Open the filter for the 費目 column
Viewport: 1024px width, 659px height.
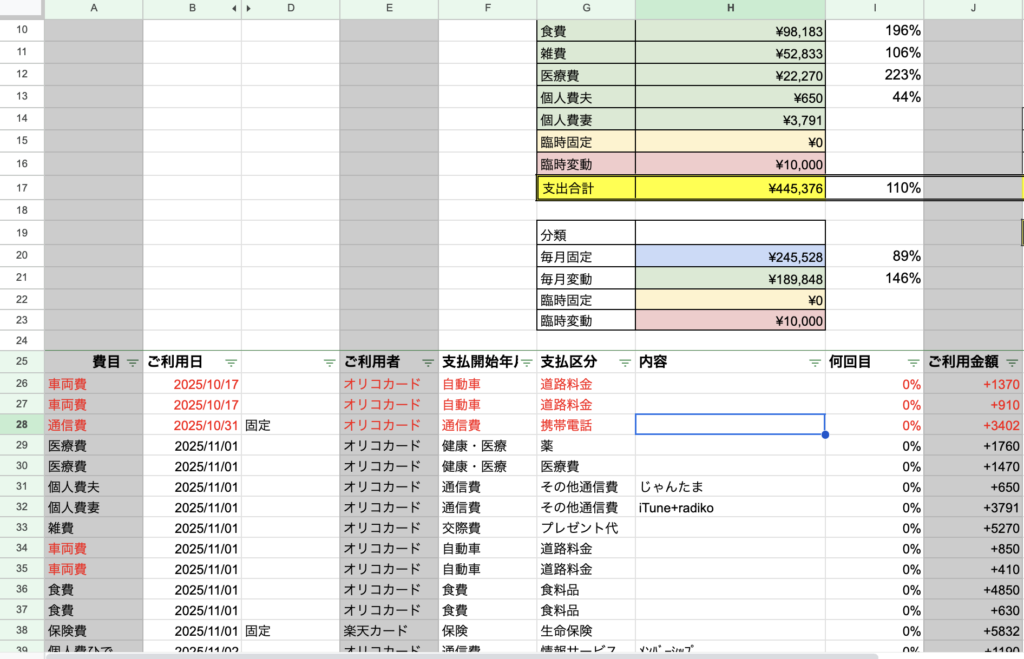(x=133, y=362)
